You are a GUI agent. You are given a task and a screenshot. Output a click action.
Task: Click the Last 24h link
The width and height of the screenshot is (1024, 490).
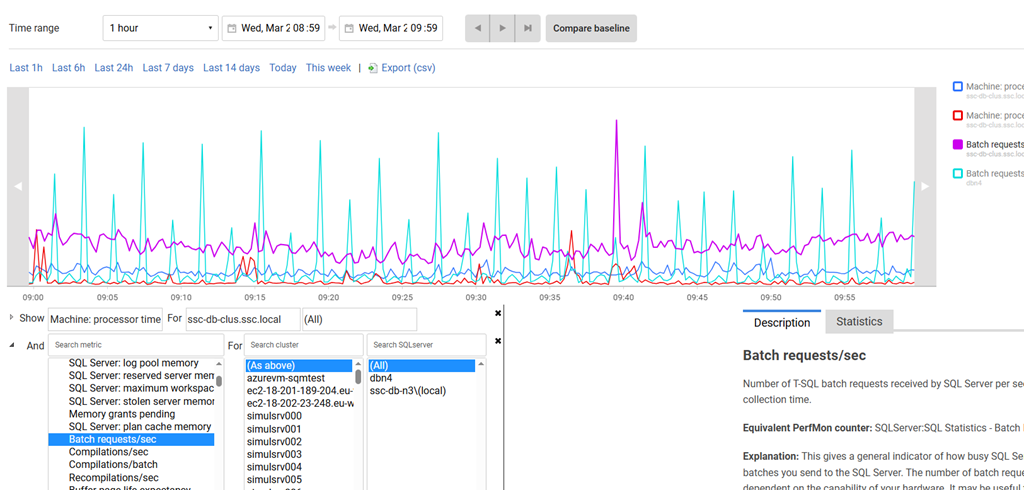coord(114,68)
